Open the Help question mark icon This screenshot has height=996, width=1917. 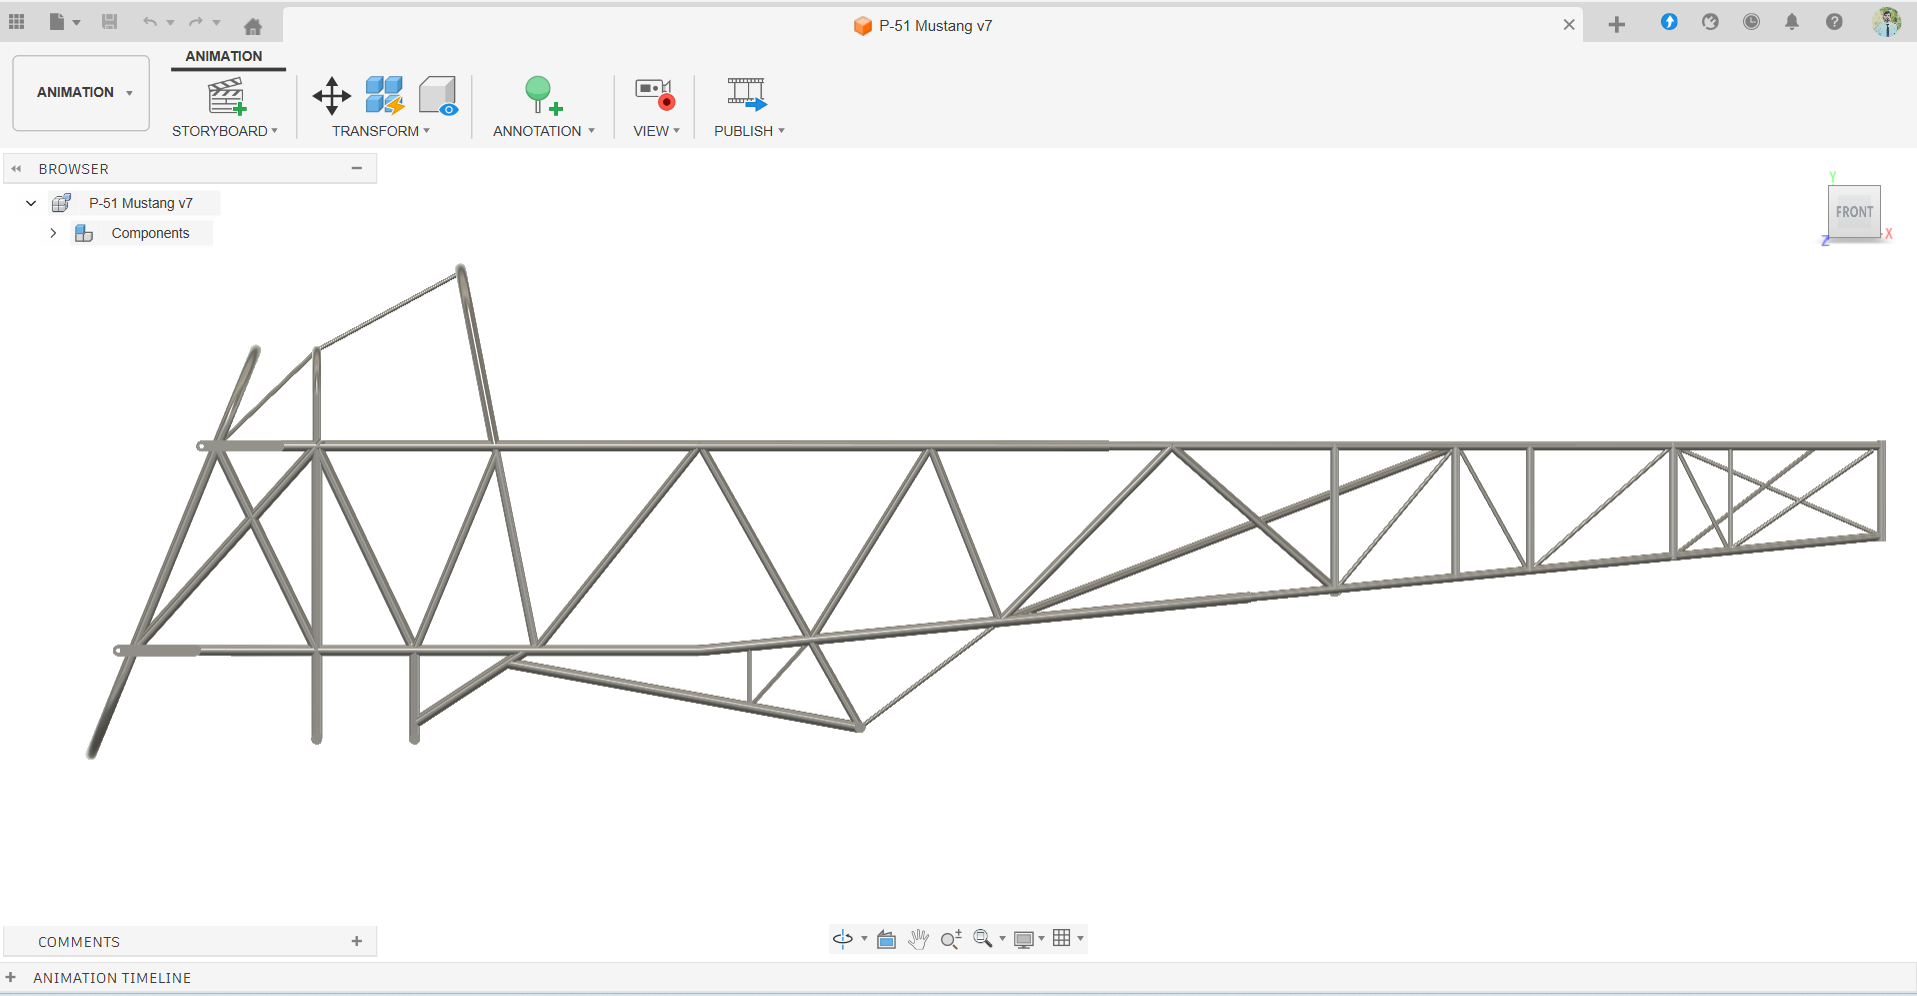1834,22
